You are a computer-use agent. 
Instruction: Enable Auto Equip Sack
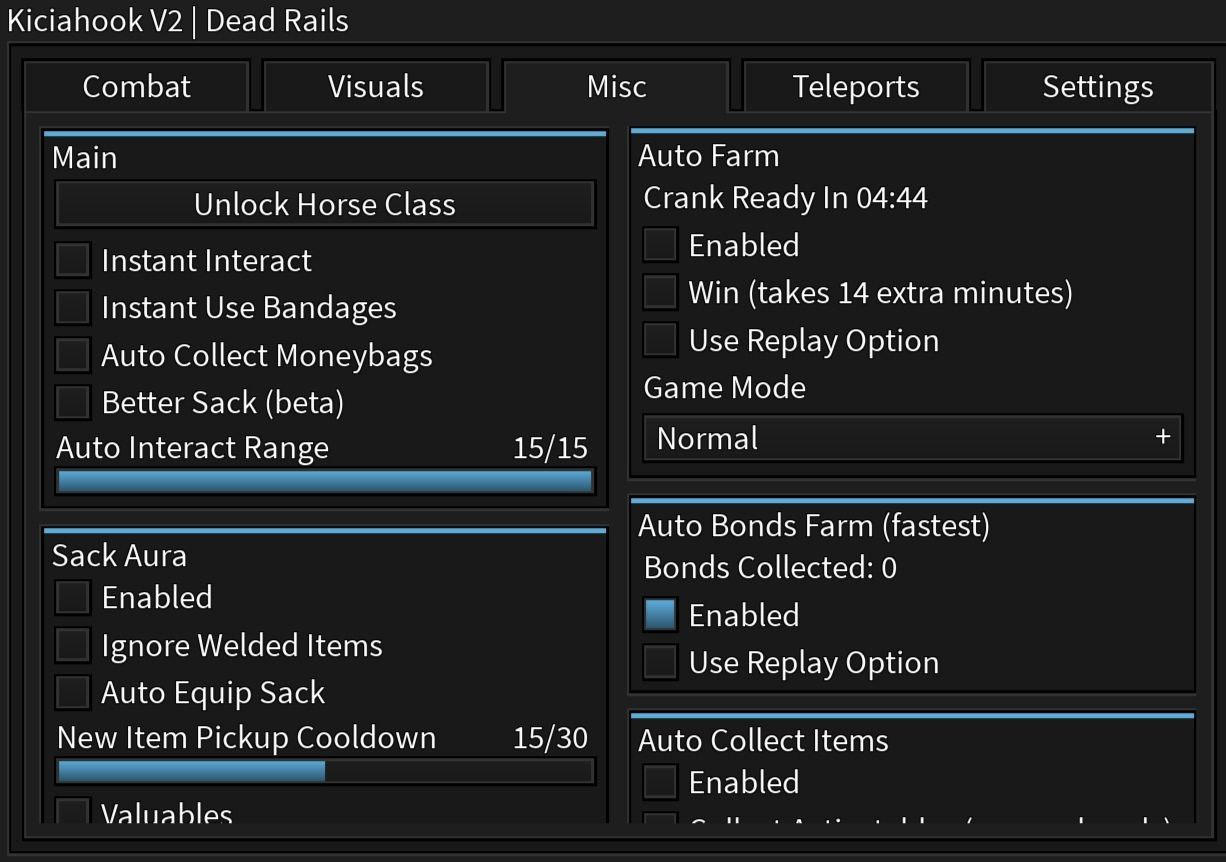(x=73, y=692)
